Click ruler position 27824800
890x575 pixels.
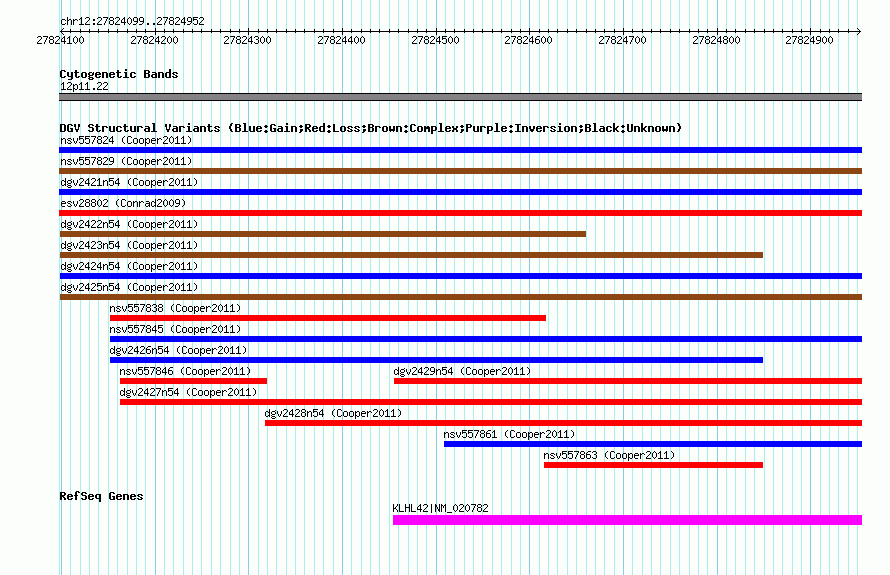click(x=716, y=40)
